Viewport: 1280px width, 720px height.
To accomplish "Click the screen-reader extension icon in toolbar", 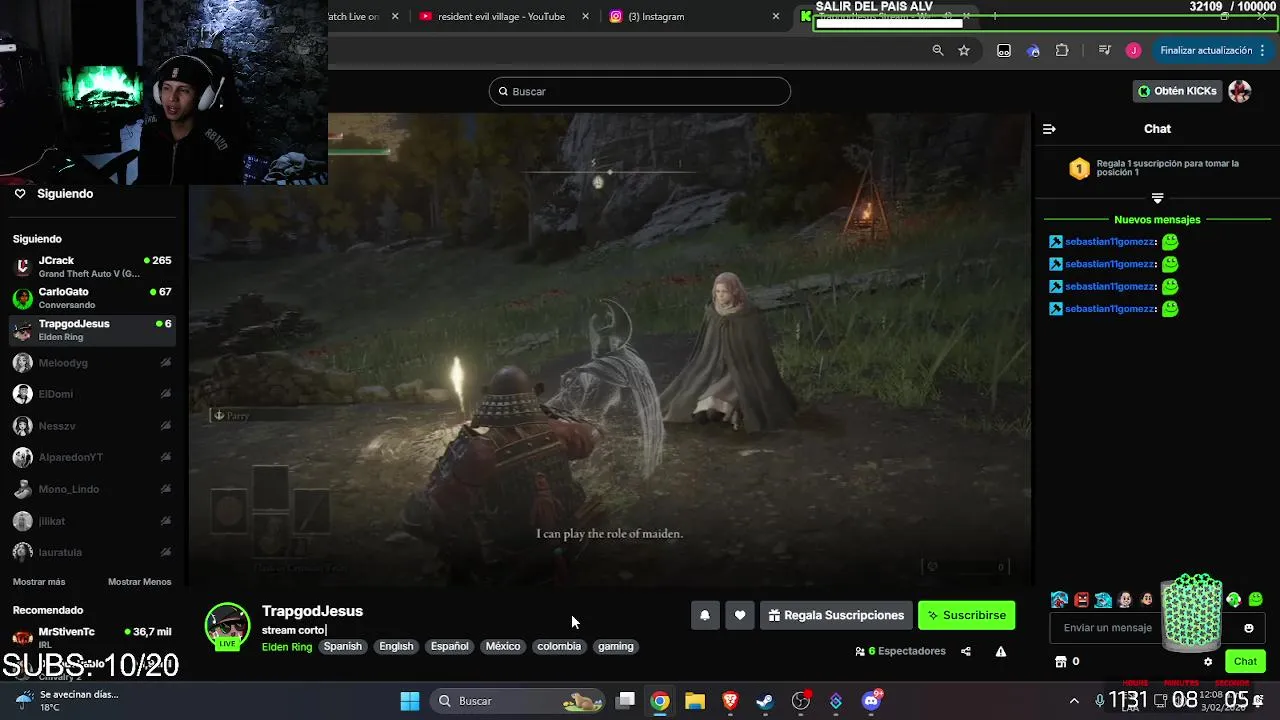I will 1004,50.
